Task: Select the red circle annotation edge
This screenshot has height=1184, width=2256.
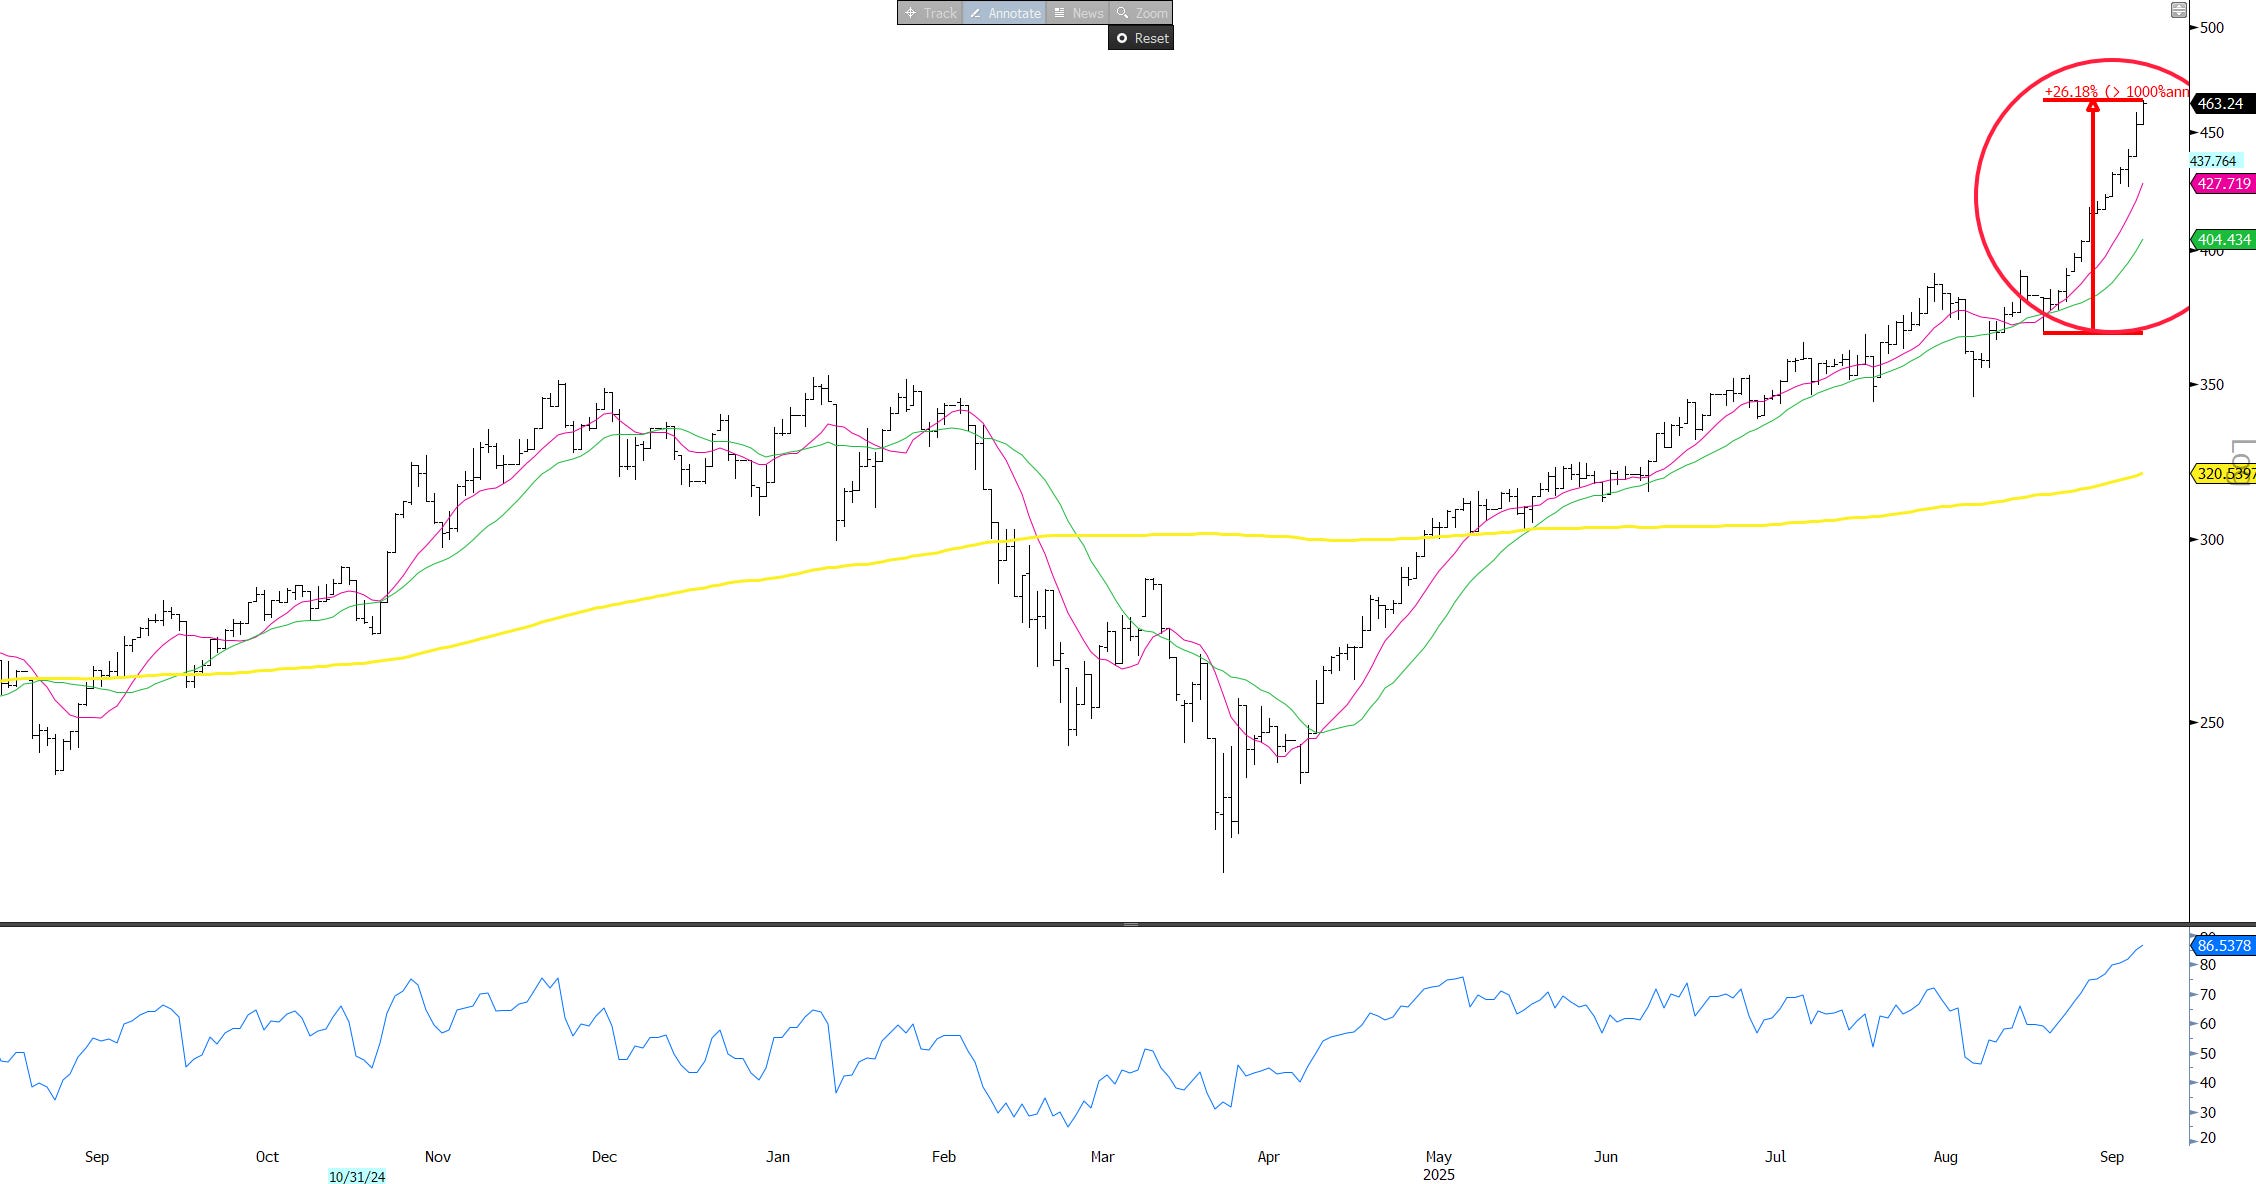Action: coord(1976,197)
